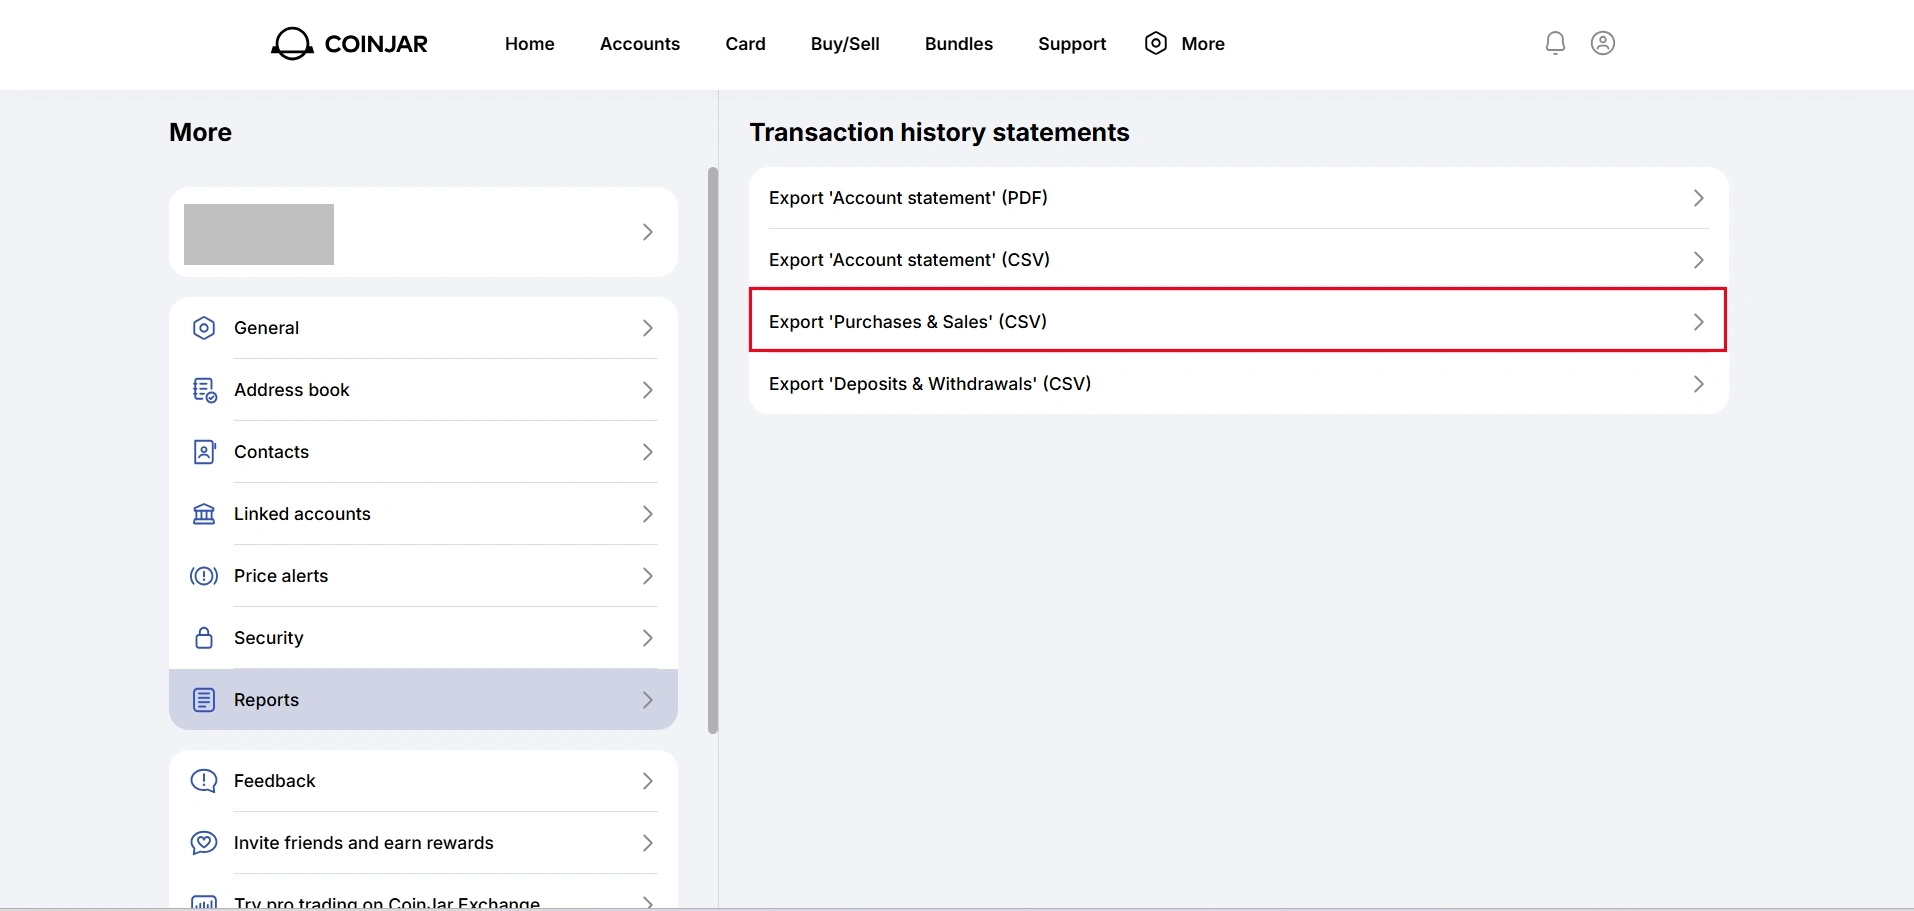
Task: Click the Feedback speech bubble icon
Action: click(x=204, y=781)
